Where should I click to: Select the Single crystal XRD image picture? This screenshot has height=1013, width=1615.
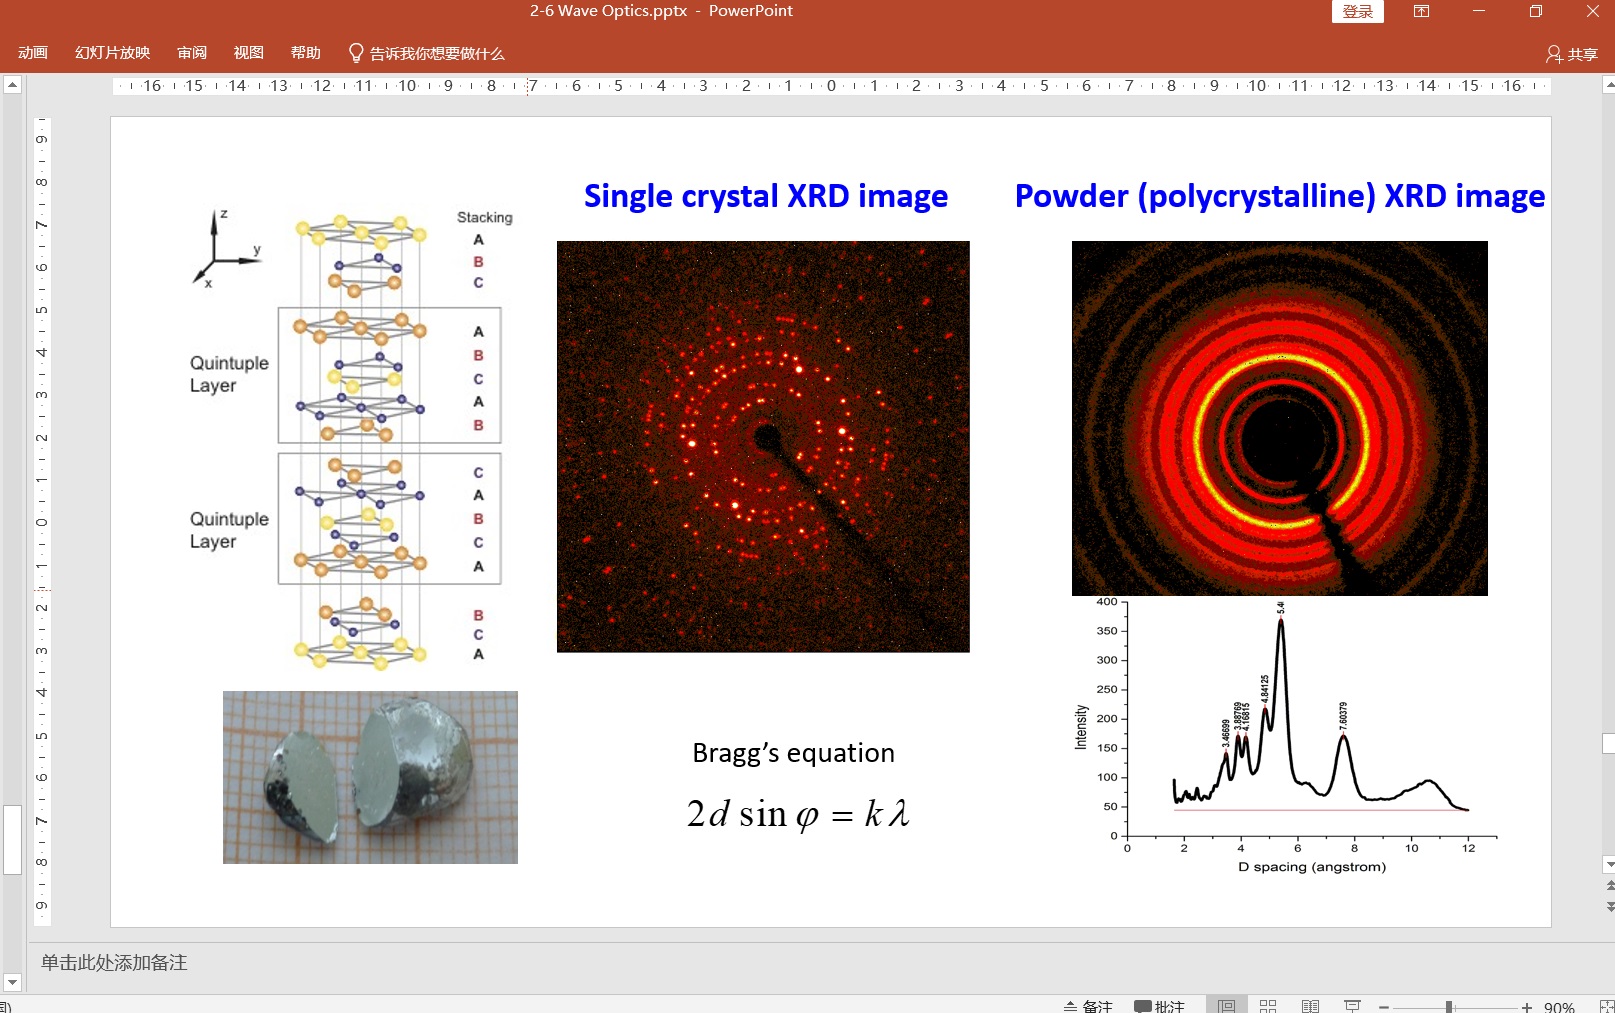tap(763, 446)
